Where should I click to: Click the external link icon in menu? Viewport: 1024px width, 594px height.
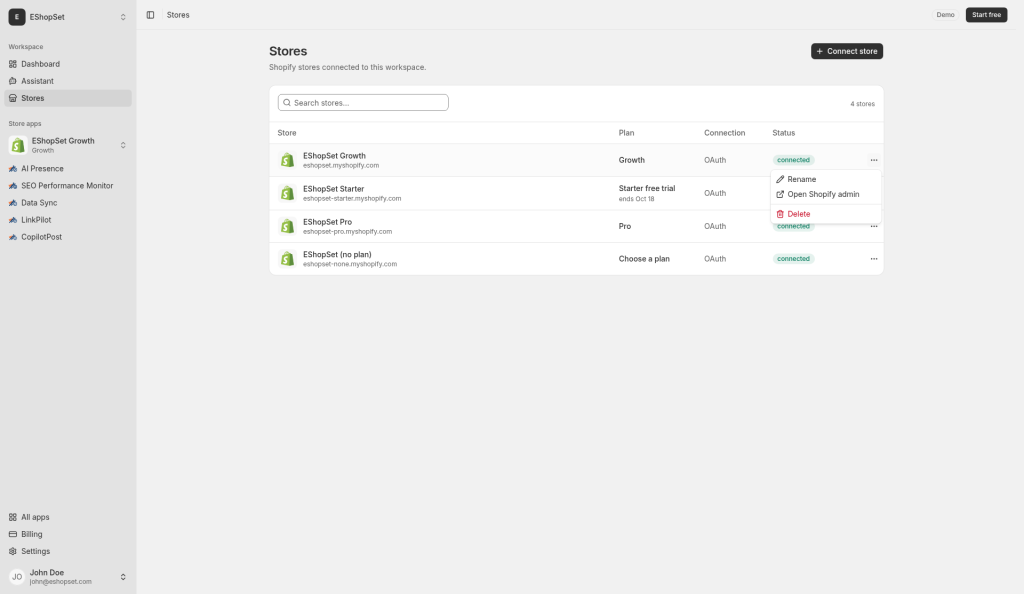[780, 195]
